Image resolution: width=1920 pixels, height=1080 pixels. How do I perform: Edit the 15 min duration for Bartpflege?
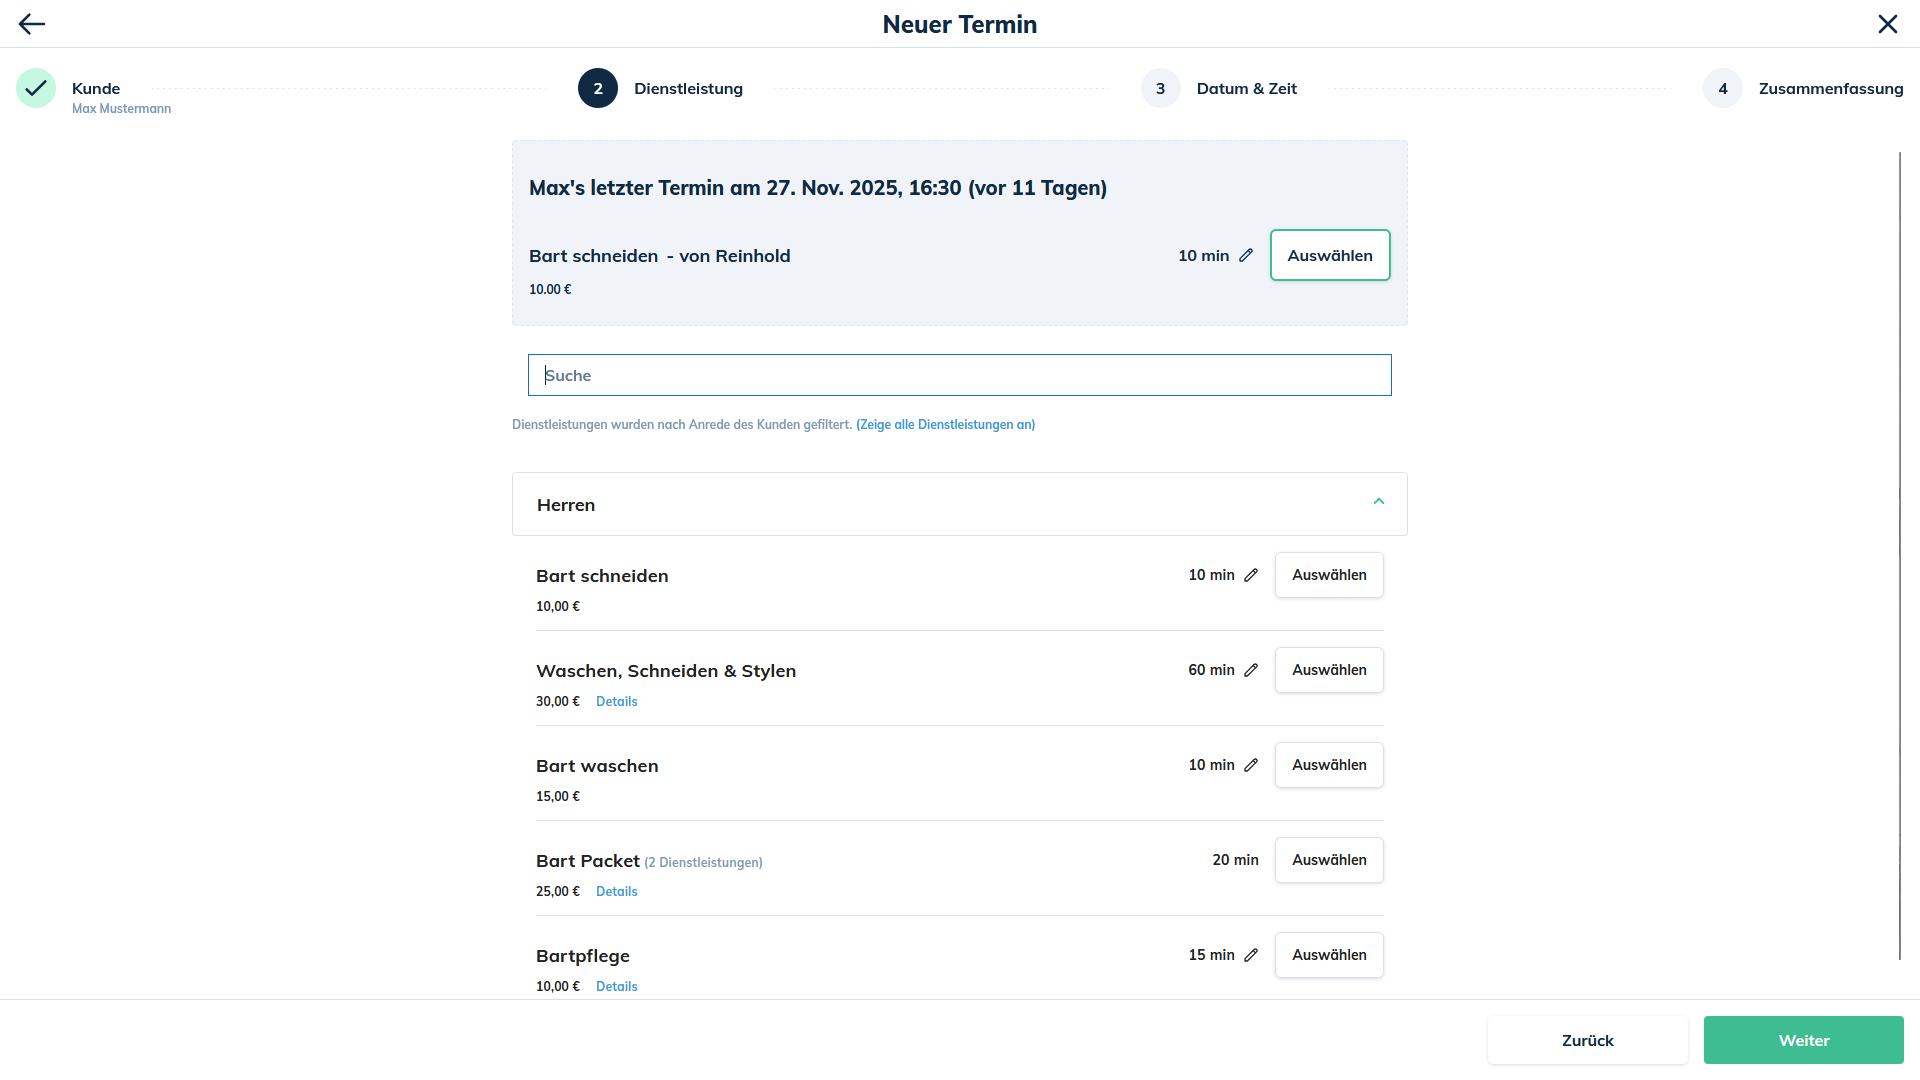click(x=1251, y=955)
